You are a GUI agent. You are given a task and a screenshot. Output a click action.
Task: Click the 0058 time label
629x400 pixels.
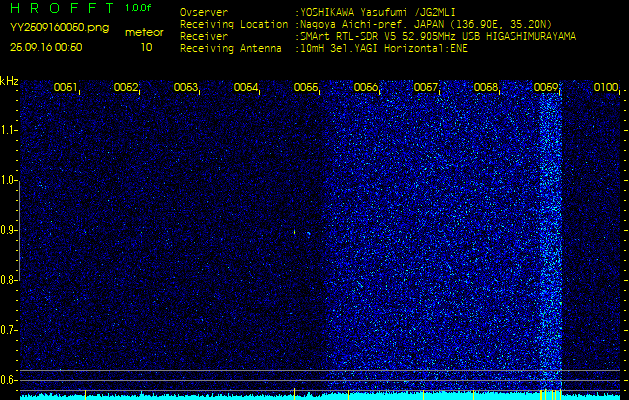coord(486,87)
